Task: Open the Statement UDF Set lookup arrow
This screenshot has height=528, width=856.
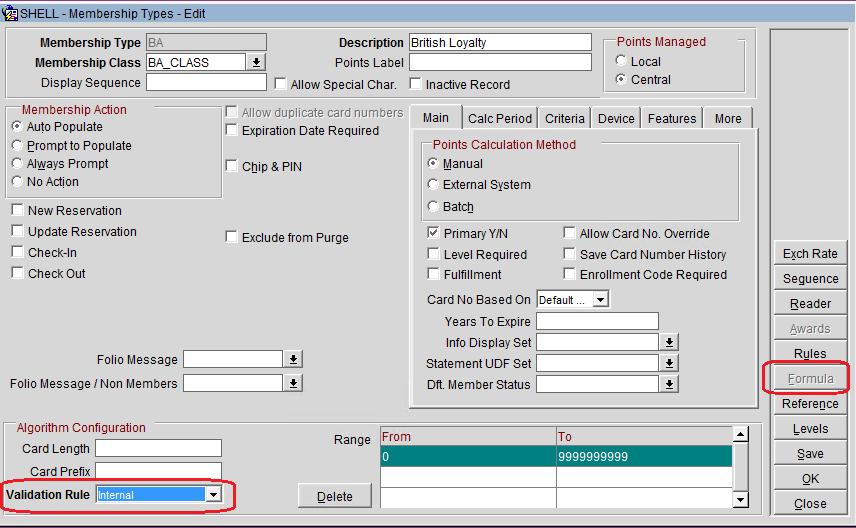Action: tap(670, 363)
